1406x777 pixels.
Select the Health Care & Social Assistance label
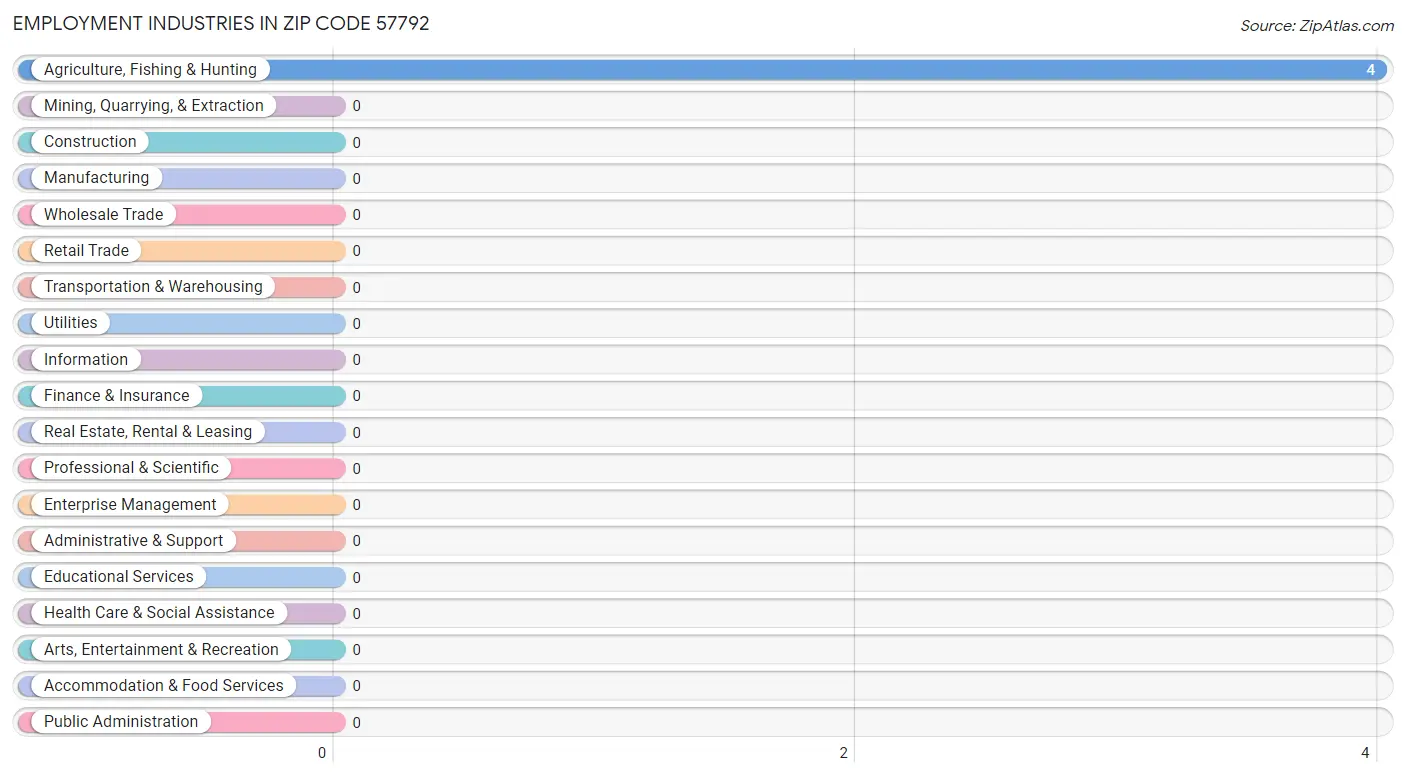(159, 613)
